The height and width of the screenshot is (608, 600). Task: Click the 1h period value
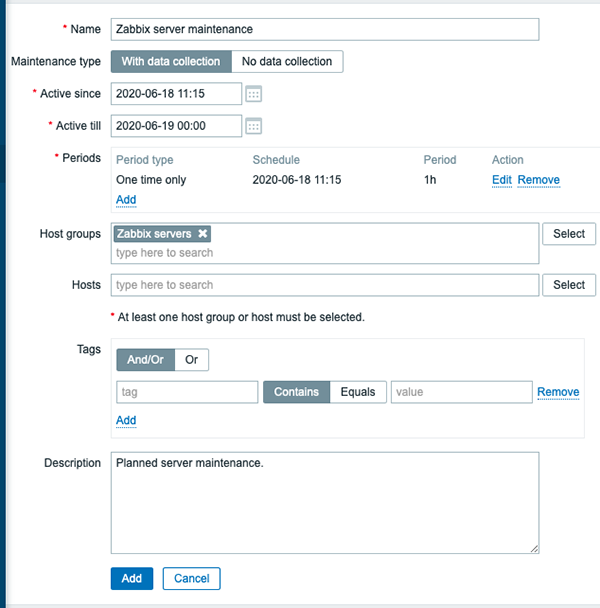tap(430, 180)
